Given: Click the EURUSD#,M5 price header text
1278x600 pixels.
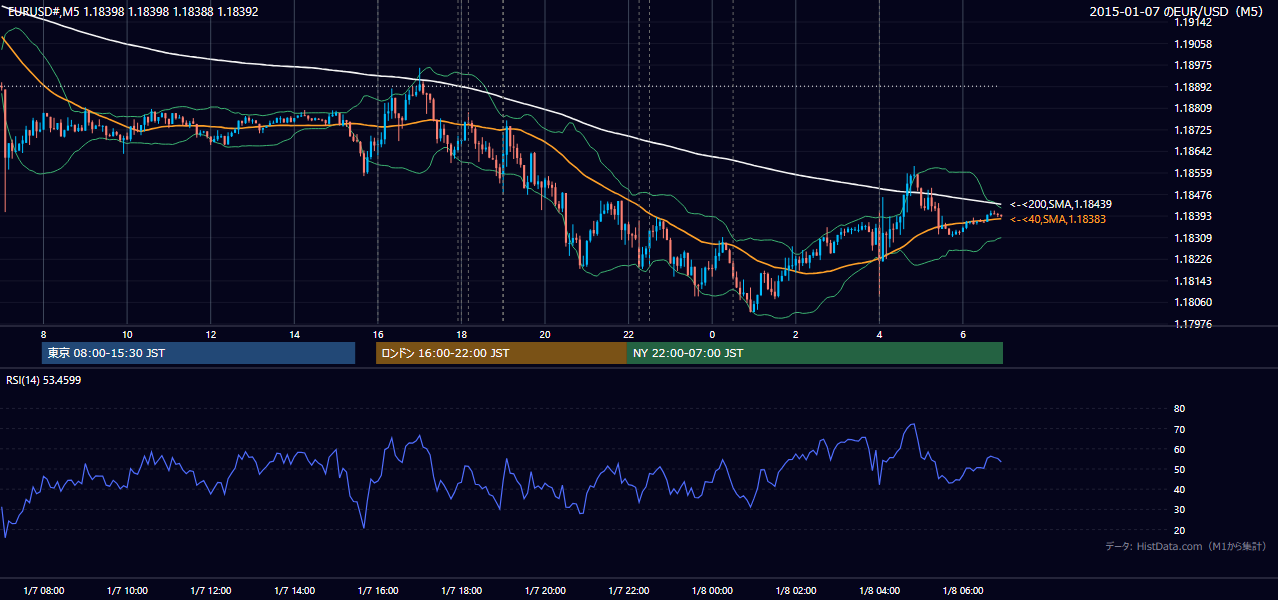Looking at the screenshot, I should (x=133, y=12).
